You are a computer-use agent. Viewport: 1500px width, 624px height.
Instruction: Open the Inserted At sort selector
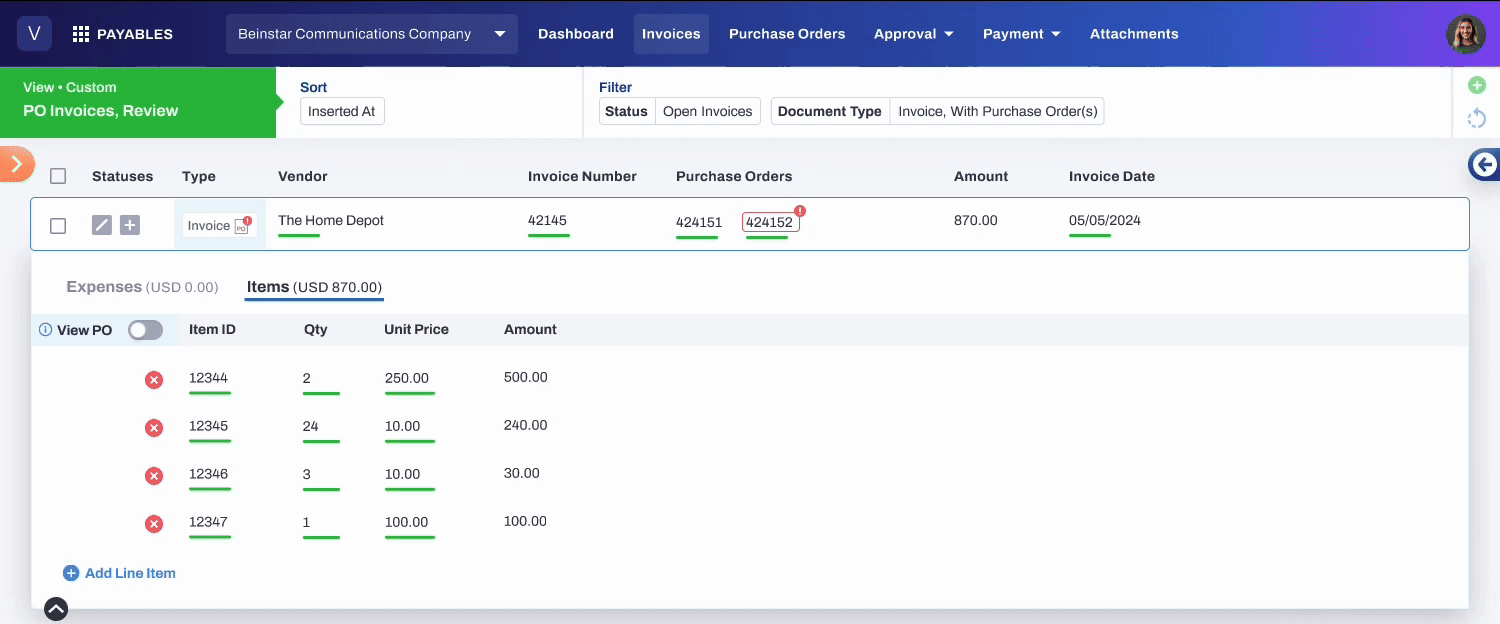(342, 111)
